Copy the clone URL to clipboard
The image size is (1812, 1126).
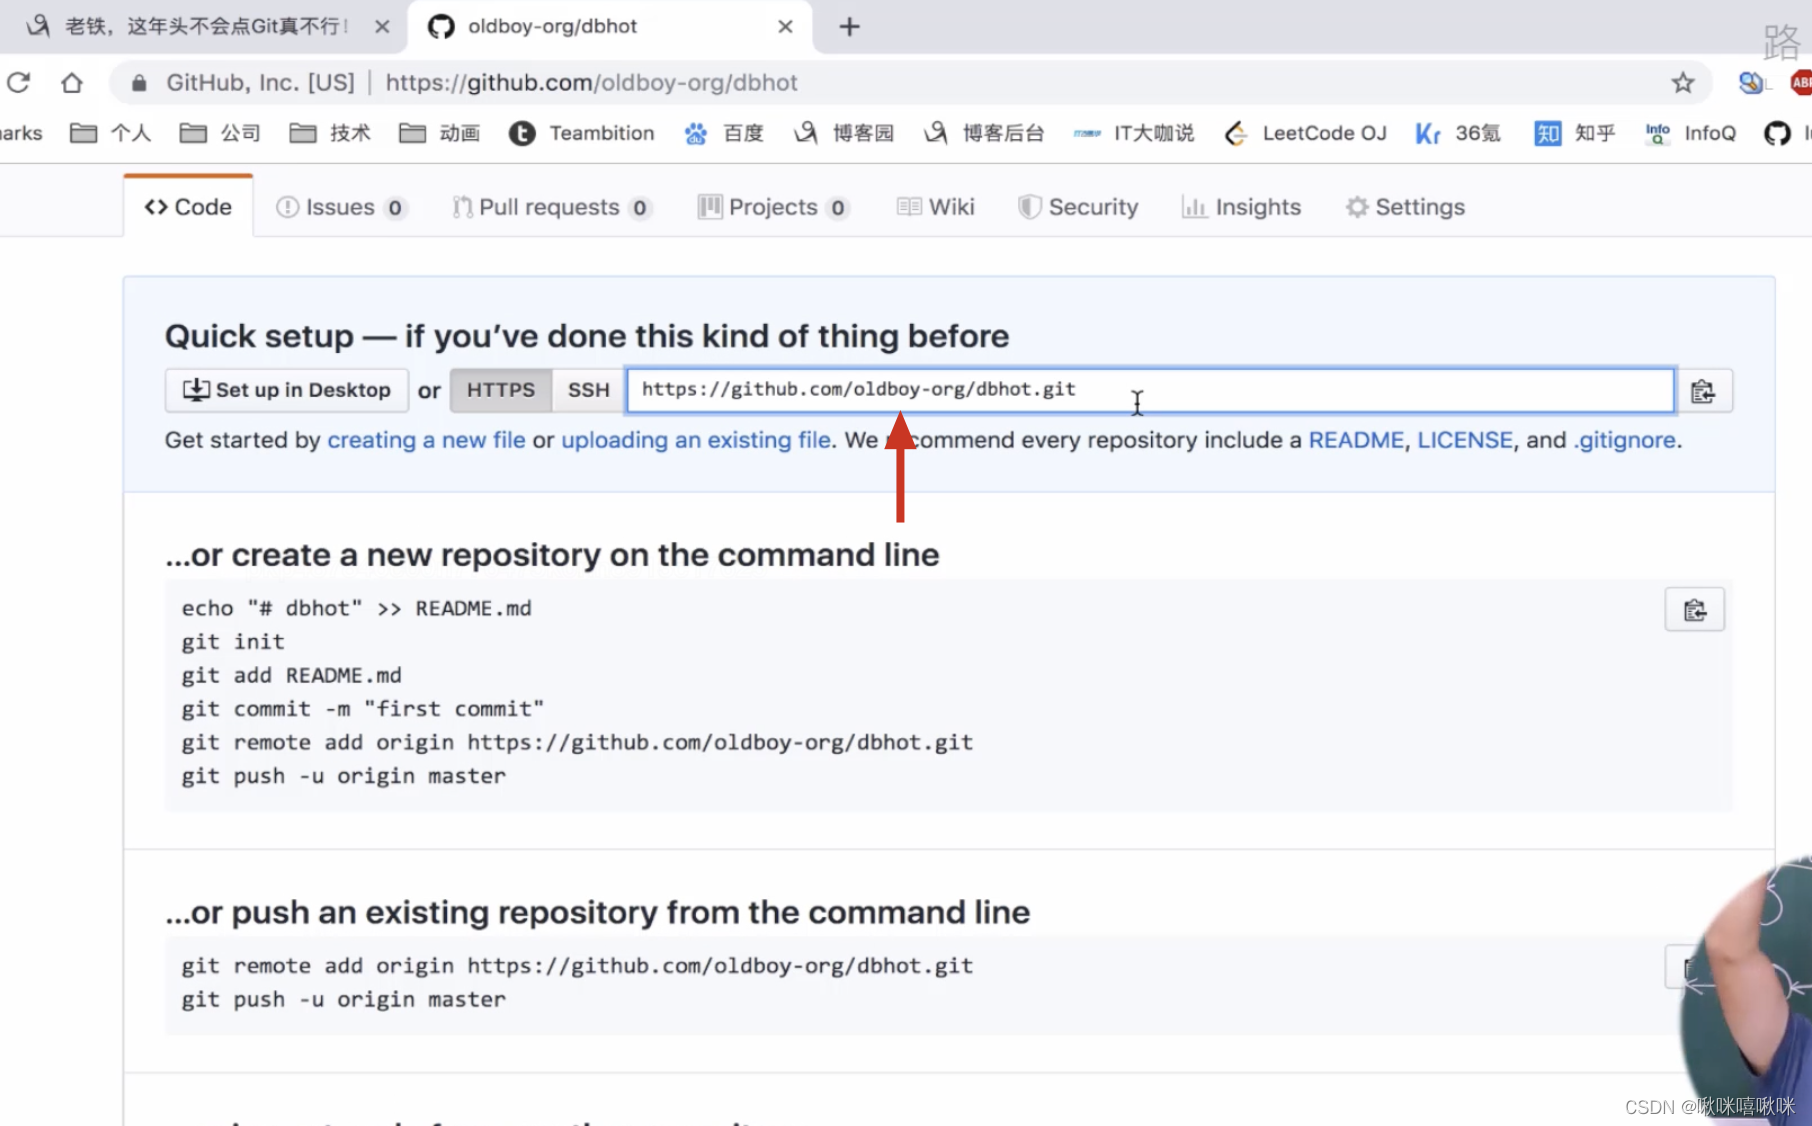tap(1703, 390)
